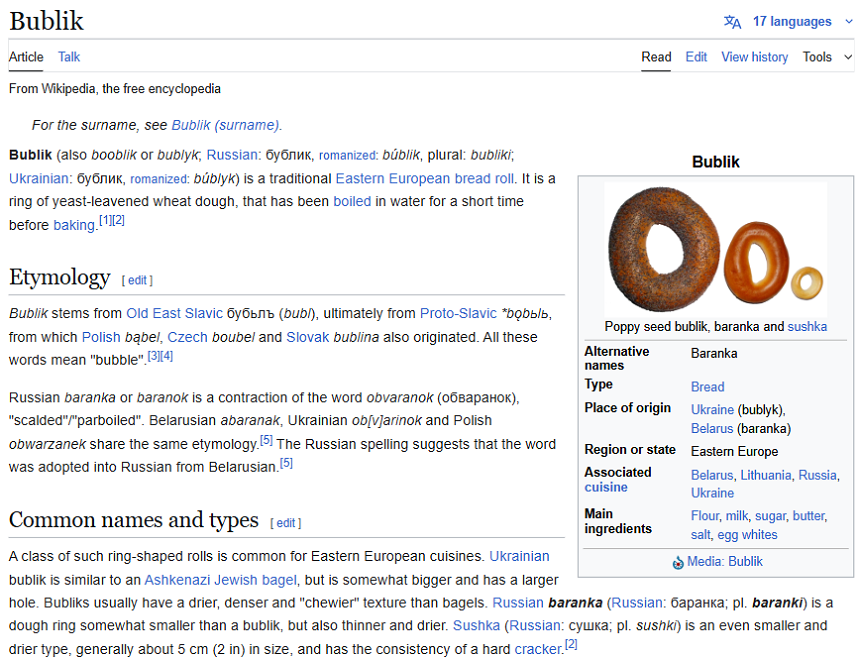Open the bagel link
This screenshot has width=858, height=660.
pos(279,580)
